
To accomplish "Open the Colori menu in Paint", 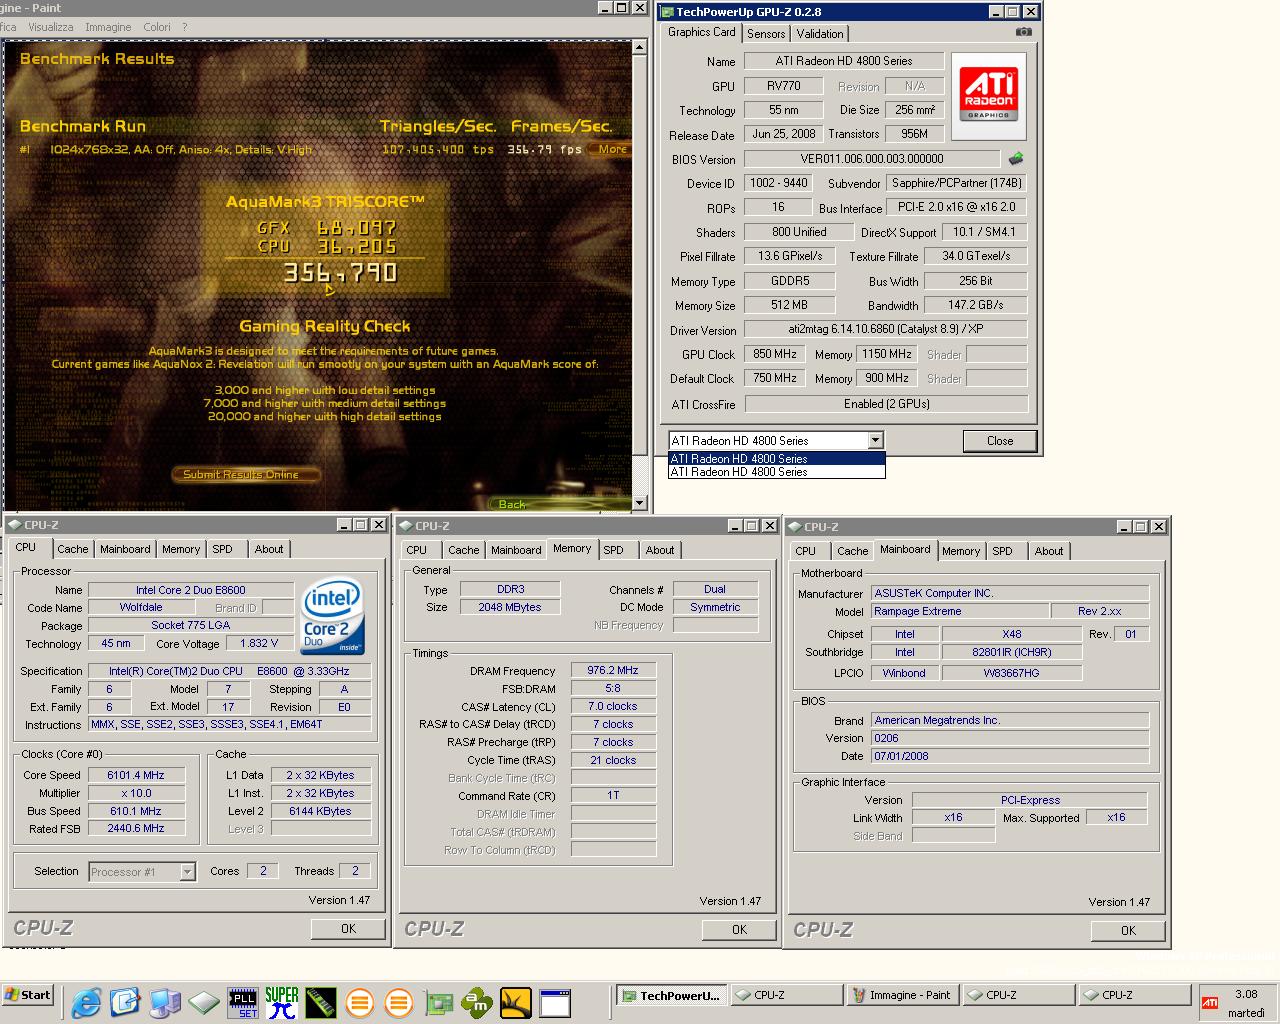I will tap(157, 27).
